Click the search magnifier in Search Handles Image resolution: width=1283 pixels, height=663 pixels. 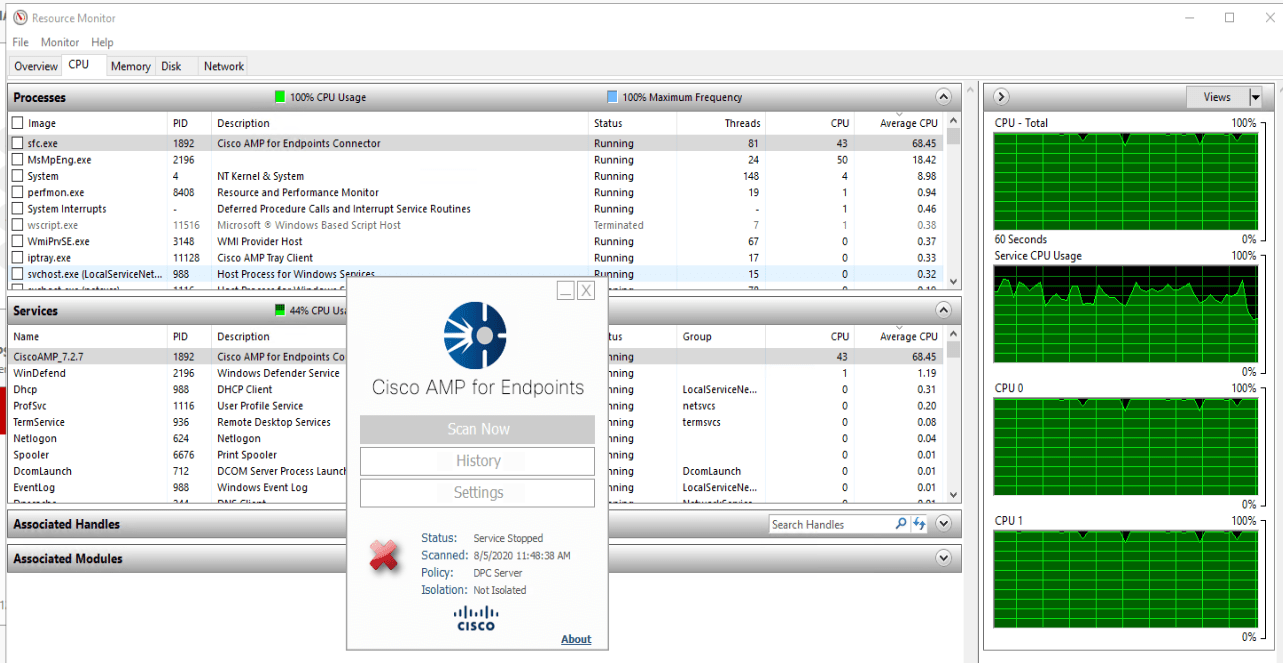pos(900,524)
